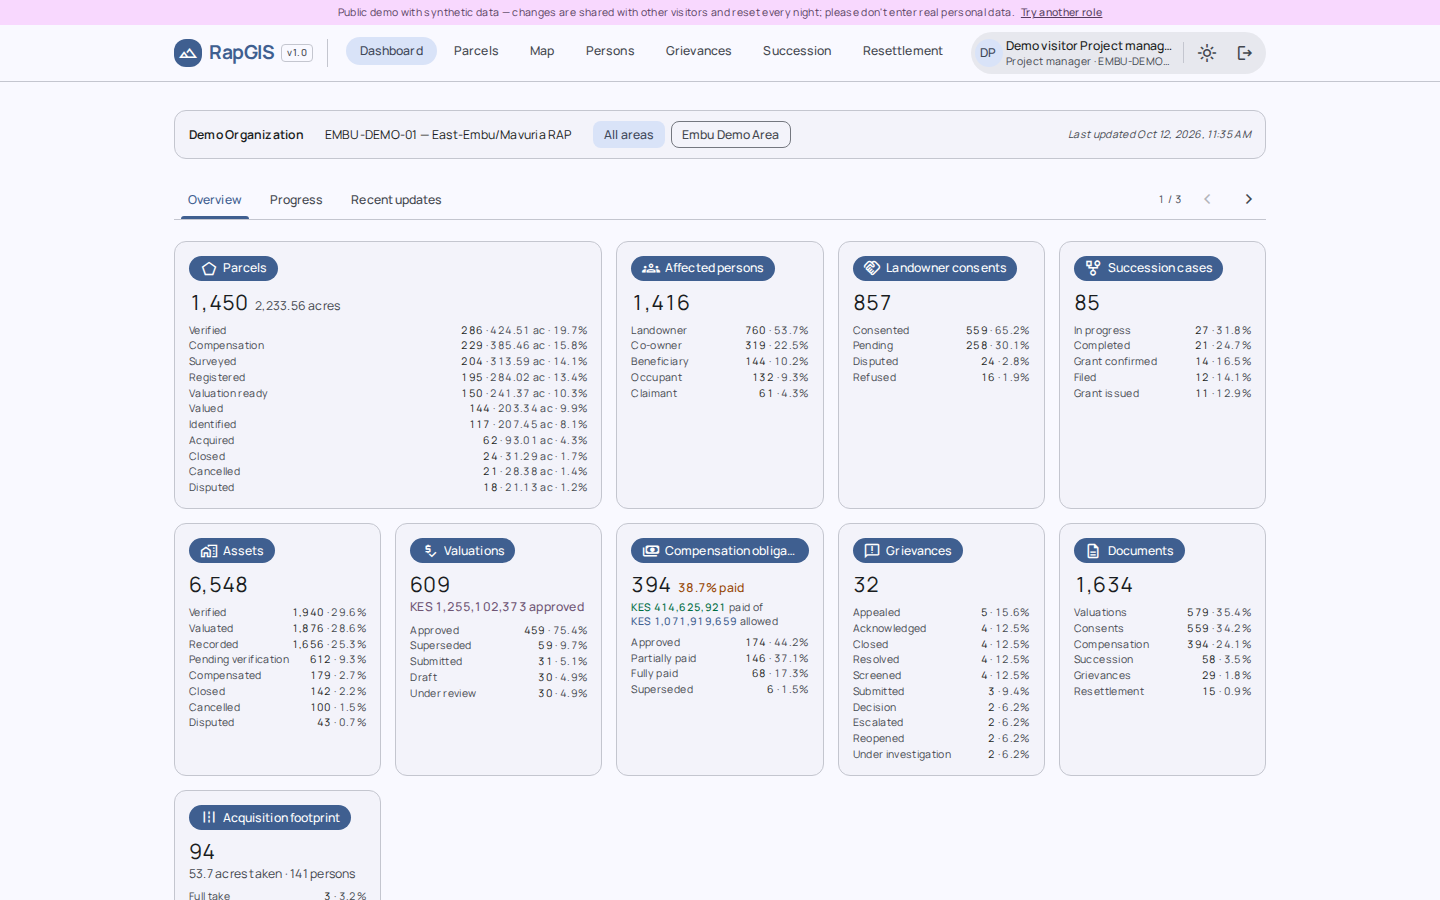1440x900 pixels.
Task: Click the 'Co-owner' affected persons row
Action: coord(720,346)
